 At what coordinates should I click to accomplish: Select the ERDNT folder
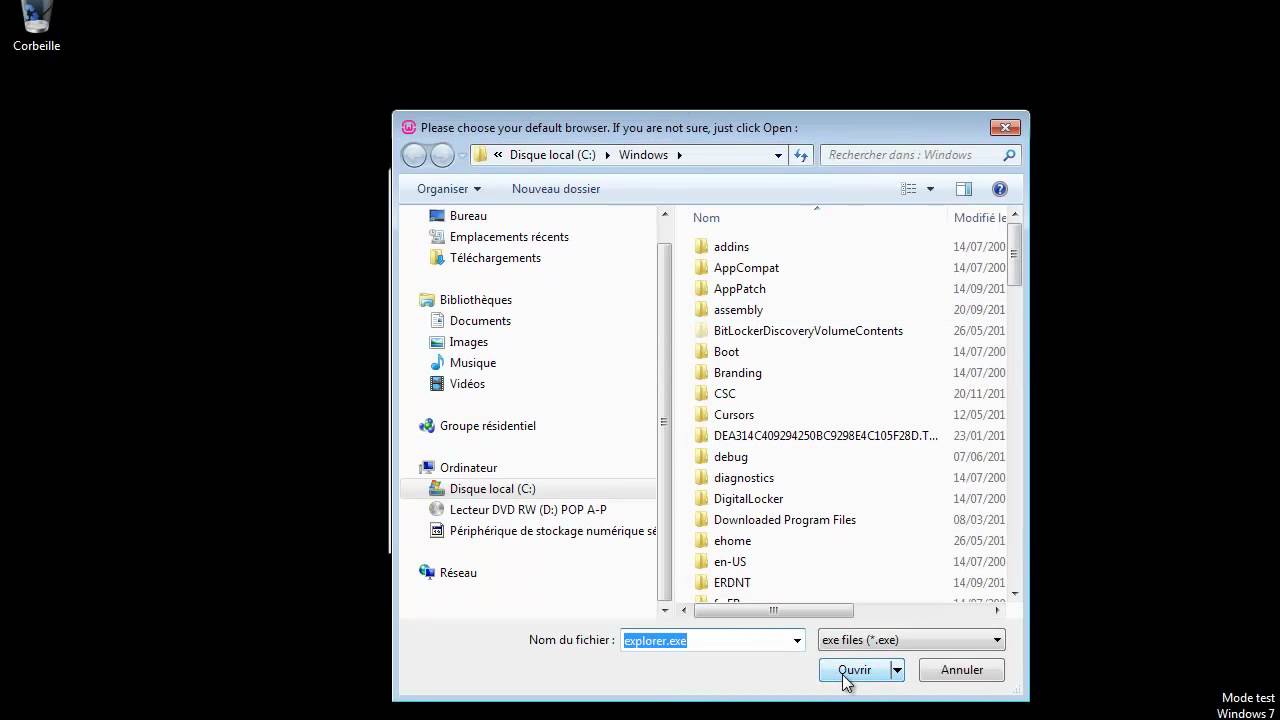click(732, 583)
